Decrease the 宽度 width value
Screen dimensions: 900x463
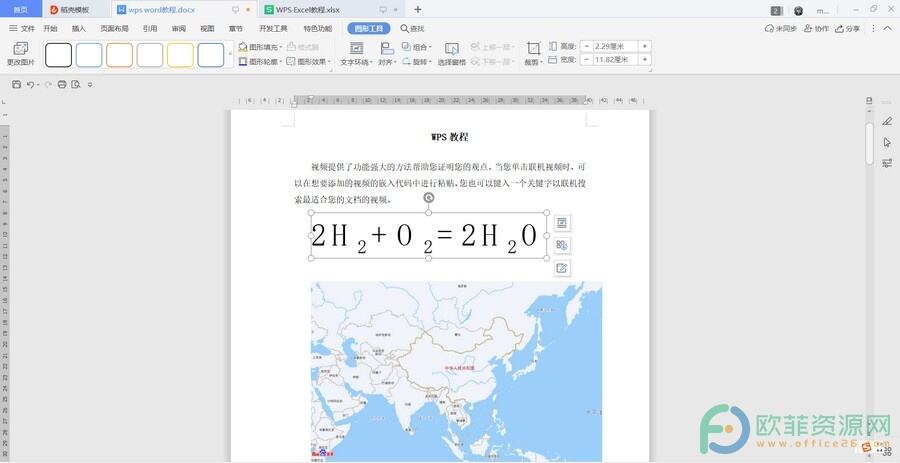pyautogui.click(x=587, y=60)
